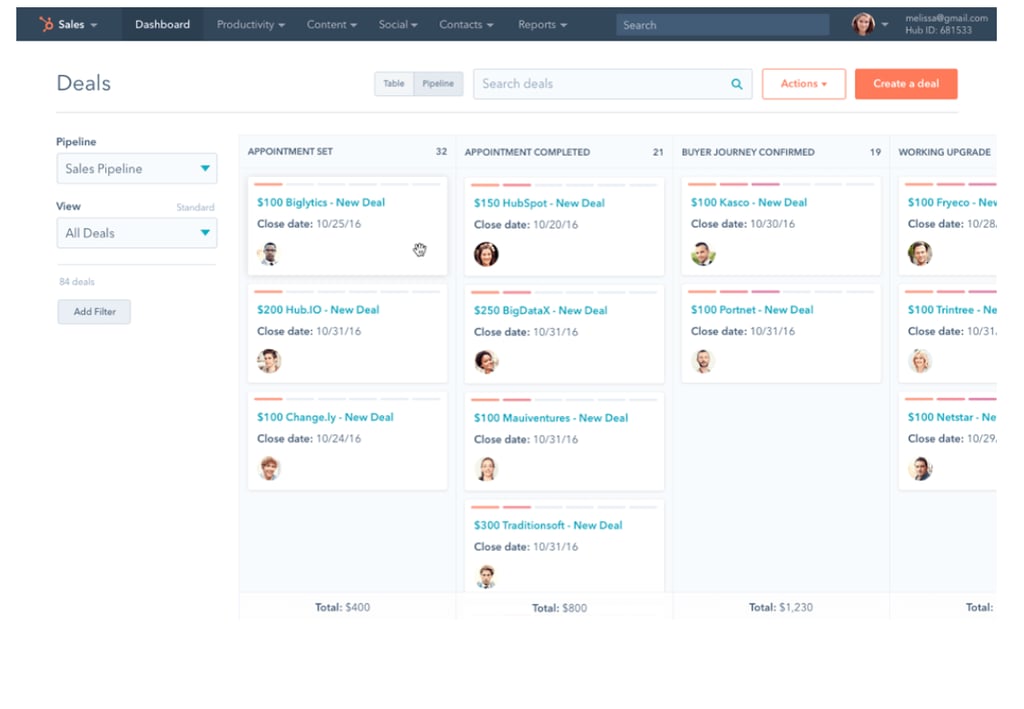Click the stage progress bar on Biglytics card

347,185
